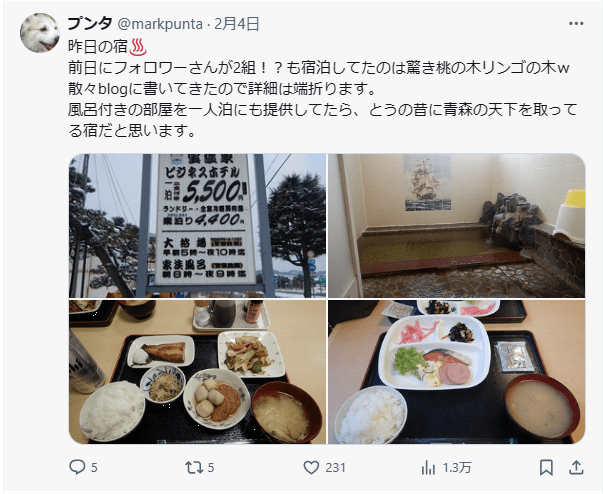Click the tweet body text
Screen dimensions: 603x494
(x=323, y=89)
